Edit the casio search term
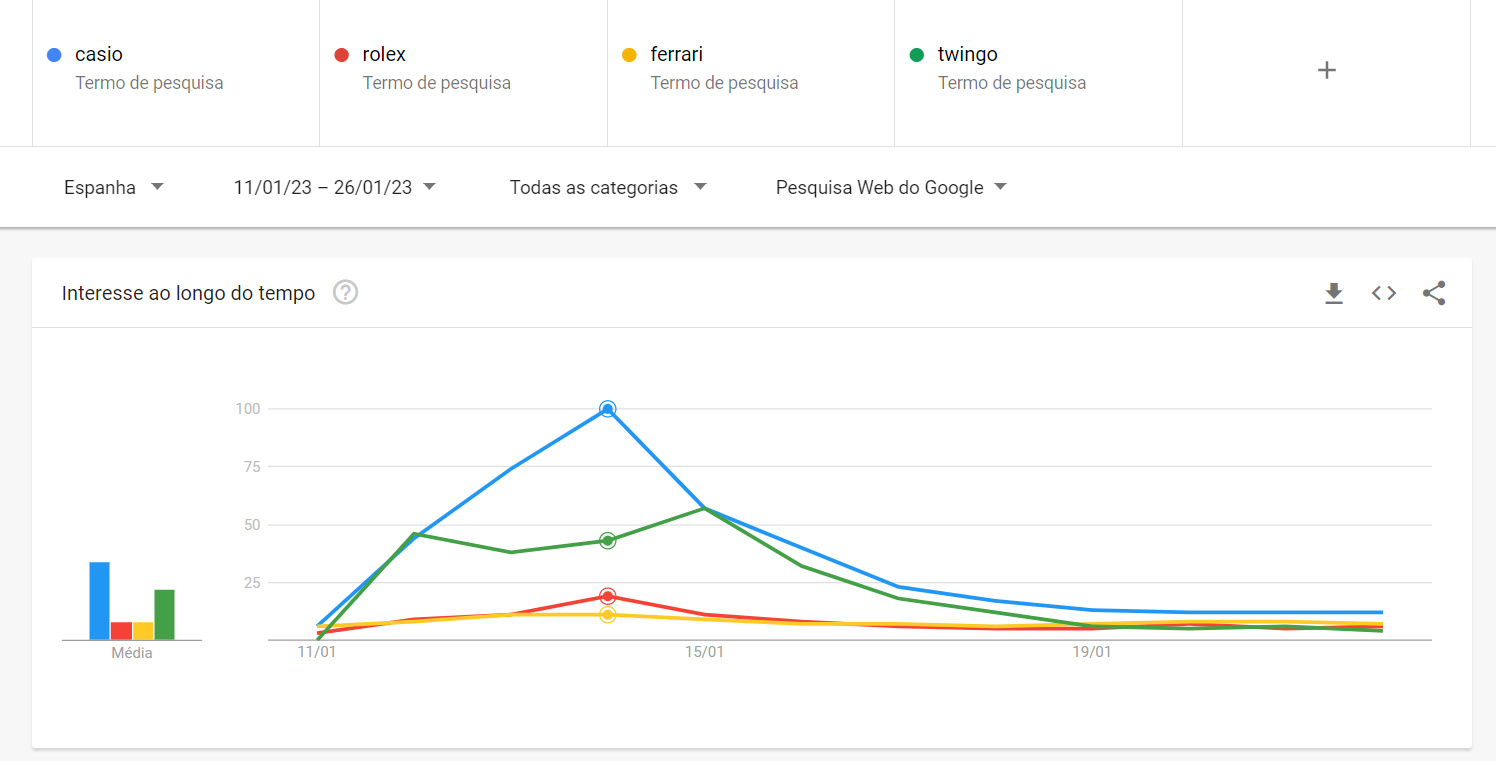 coord(176,70)
